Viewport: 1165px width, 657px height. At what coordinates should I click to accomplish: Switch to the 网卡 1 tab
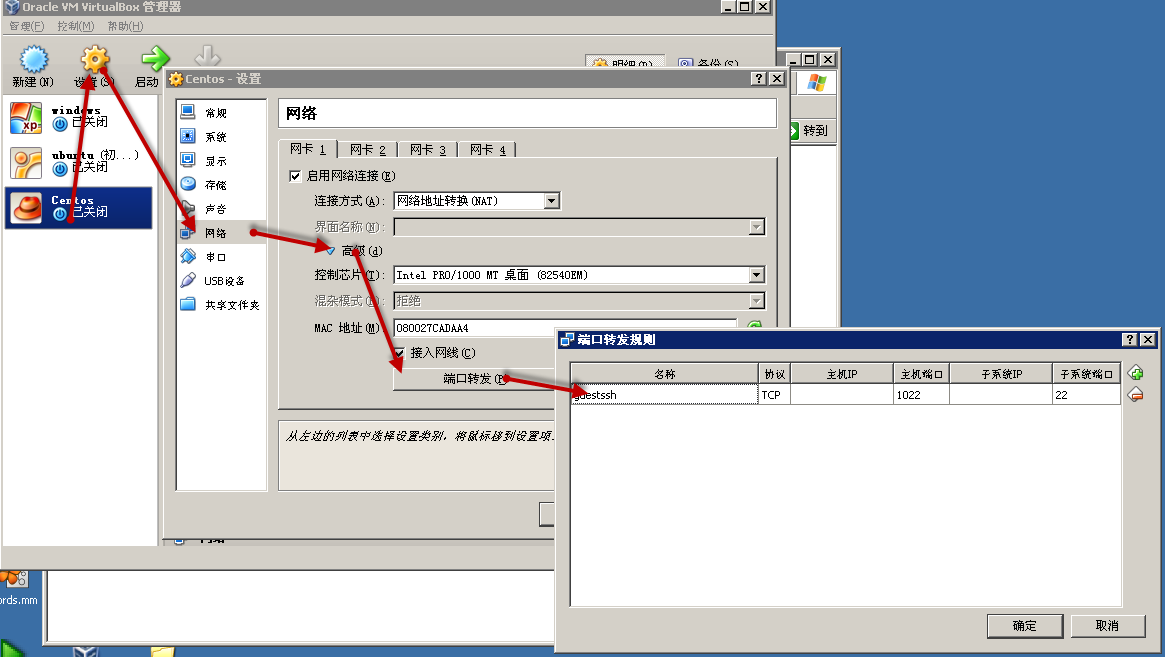click(308, 149)
